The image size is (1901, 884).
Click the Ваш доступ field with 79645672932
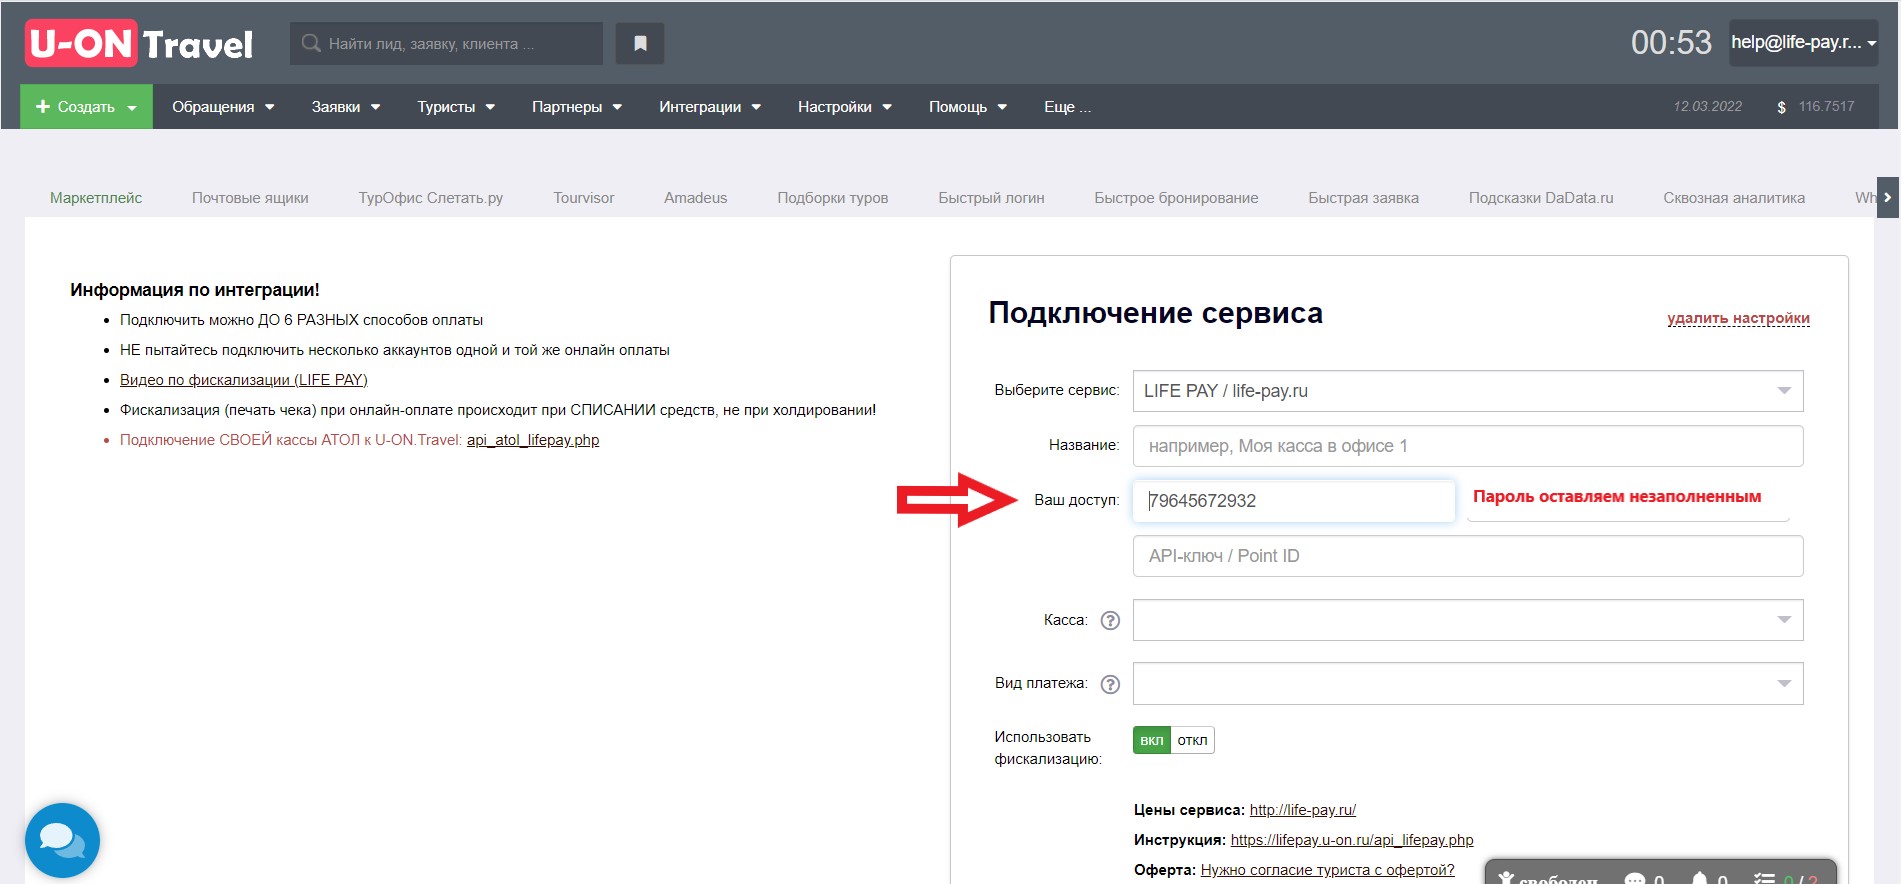pos(1294,501)
